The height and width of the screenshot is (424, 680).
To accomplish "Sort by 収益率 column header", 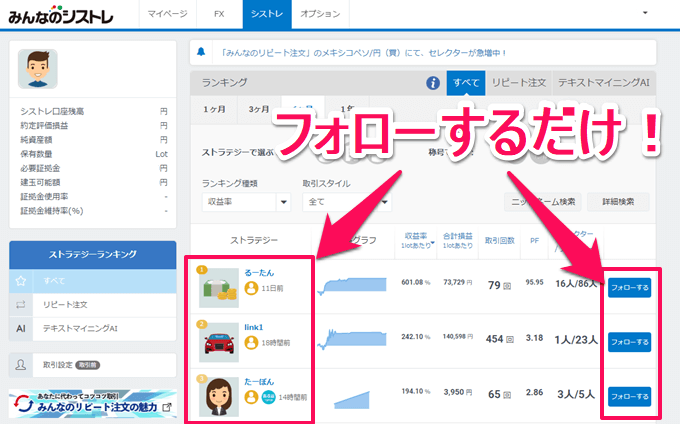I will 416,240.
